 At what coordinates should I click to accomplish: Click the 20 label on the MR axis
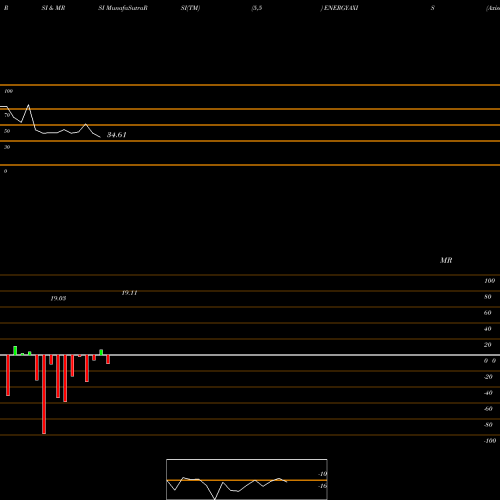point(488,345)
